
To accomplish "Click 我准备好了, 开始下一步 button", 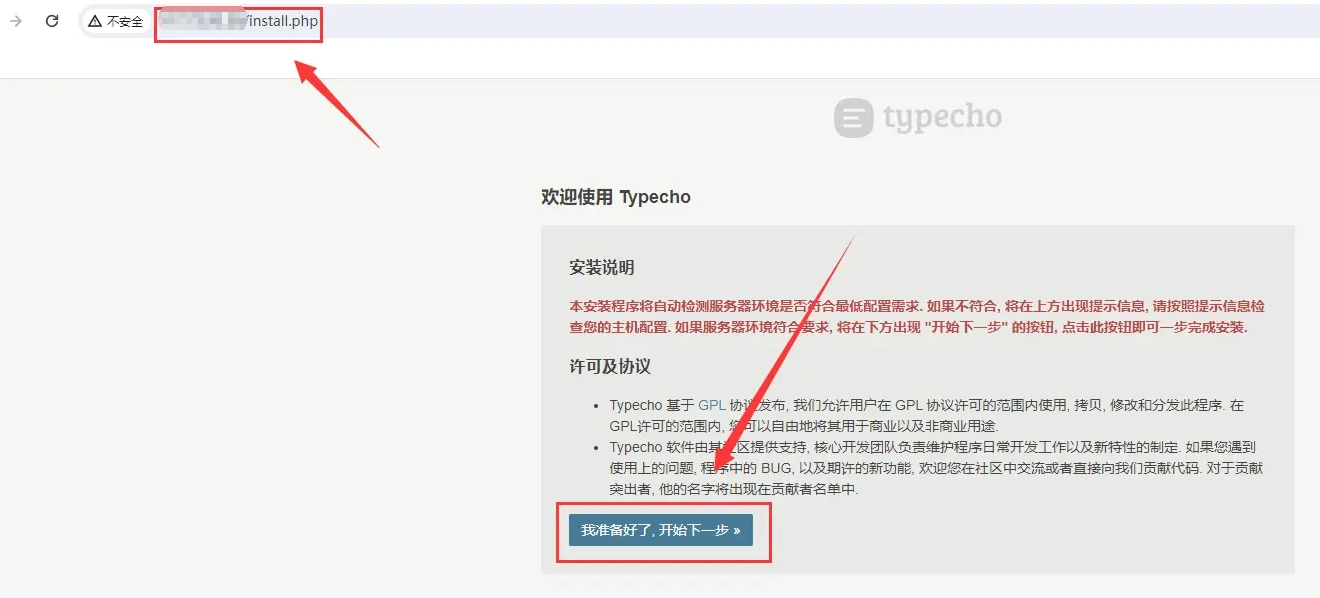I will point(661,530).
